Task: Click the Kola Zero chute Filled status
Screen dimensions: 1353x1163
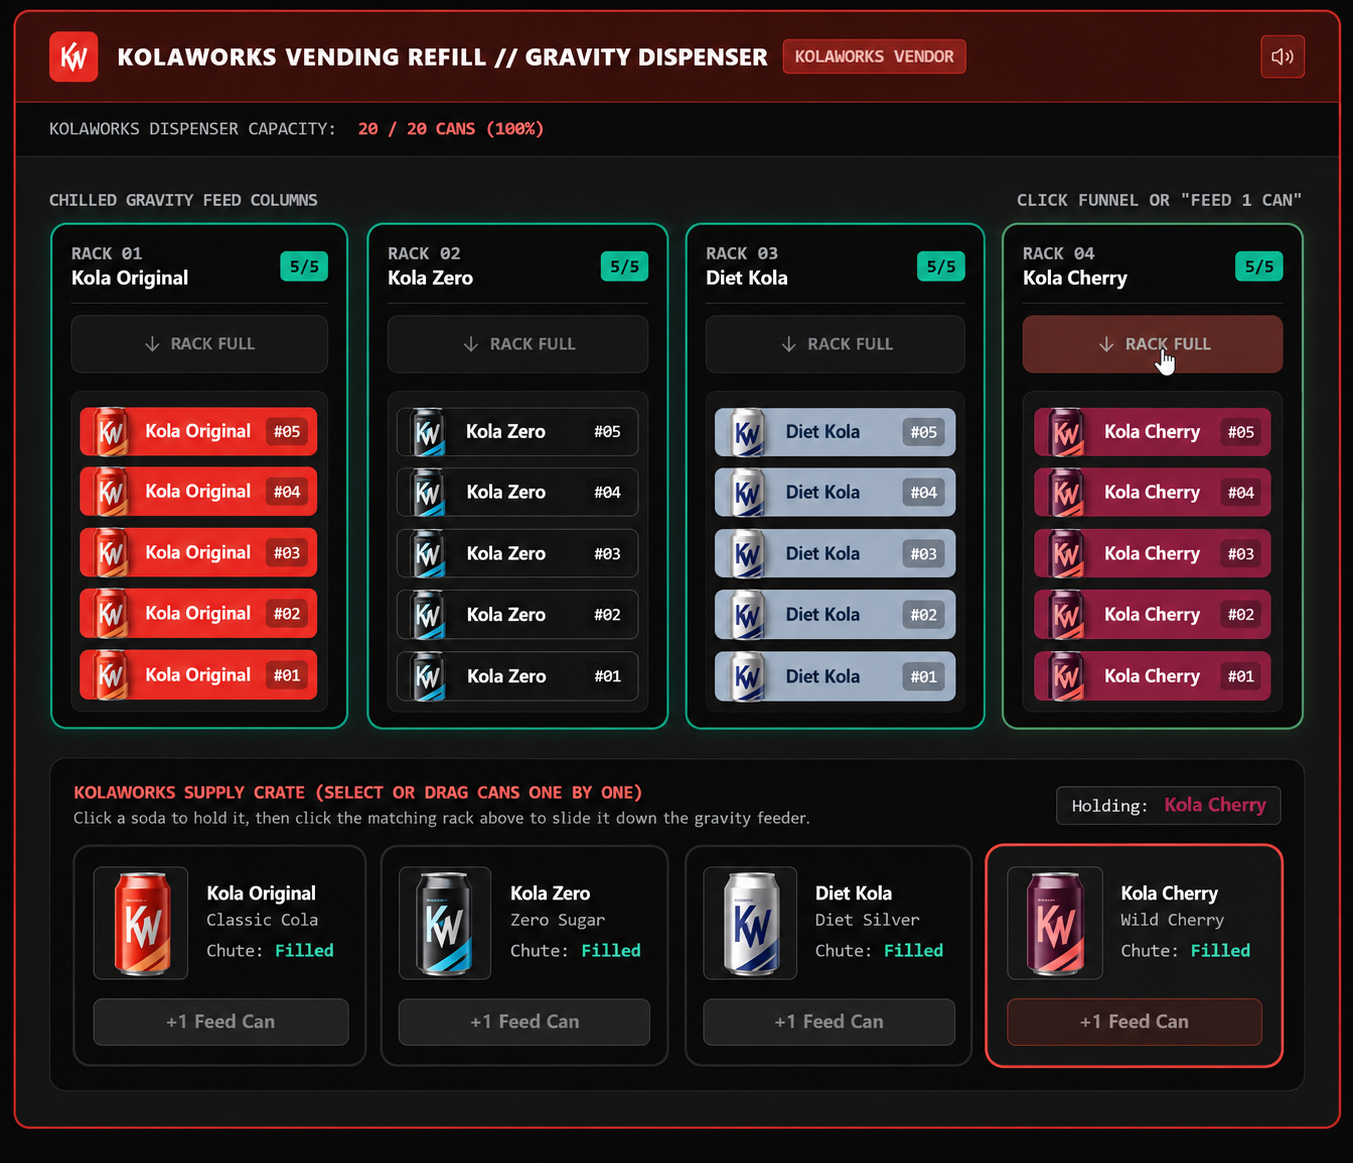Action: 611,951
